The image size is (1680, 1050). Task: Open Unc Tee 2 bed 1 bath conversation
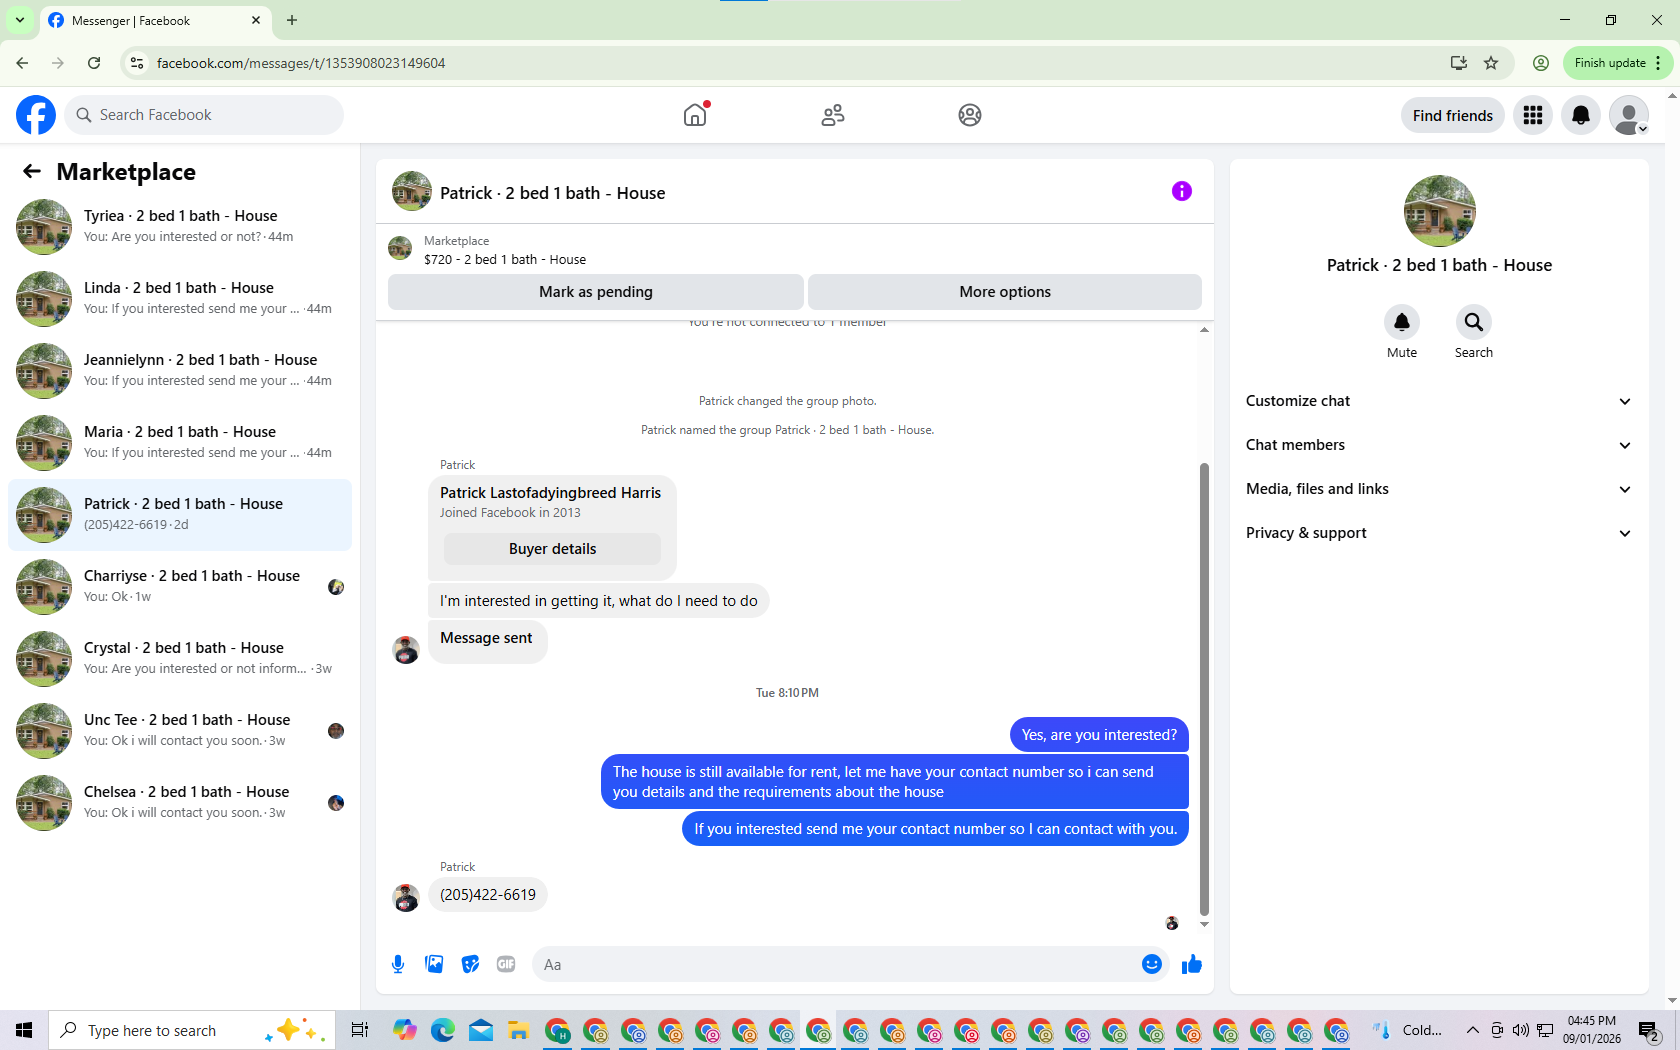pyautogui.click(x=180, y=731)
